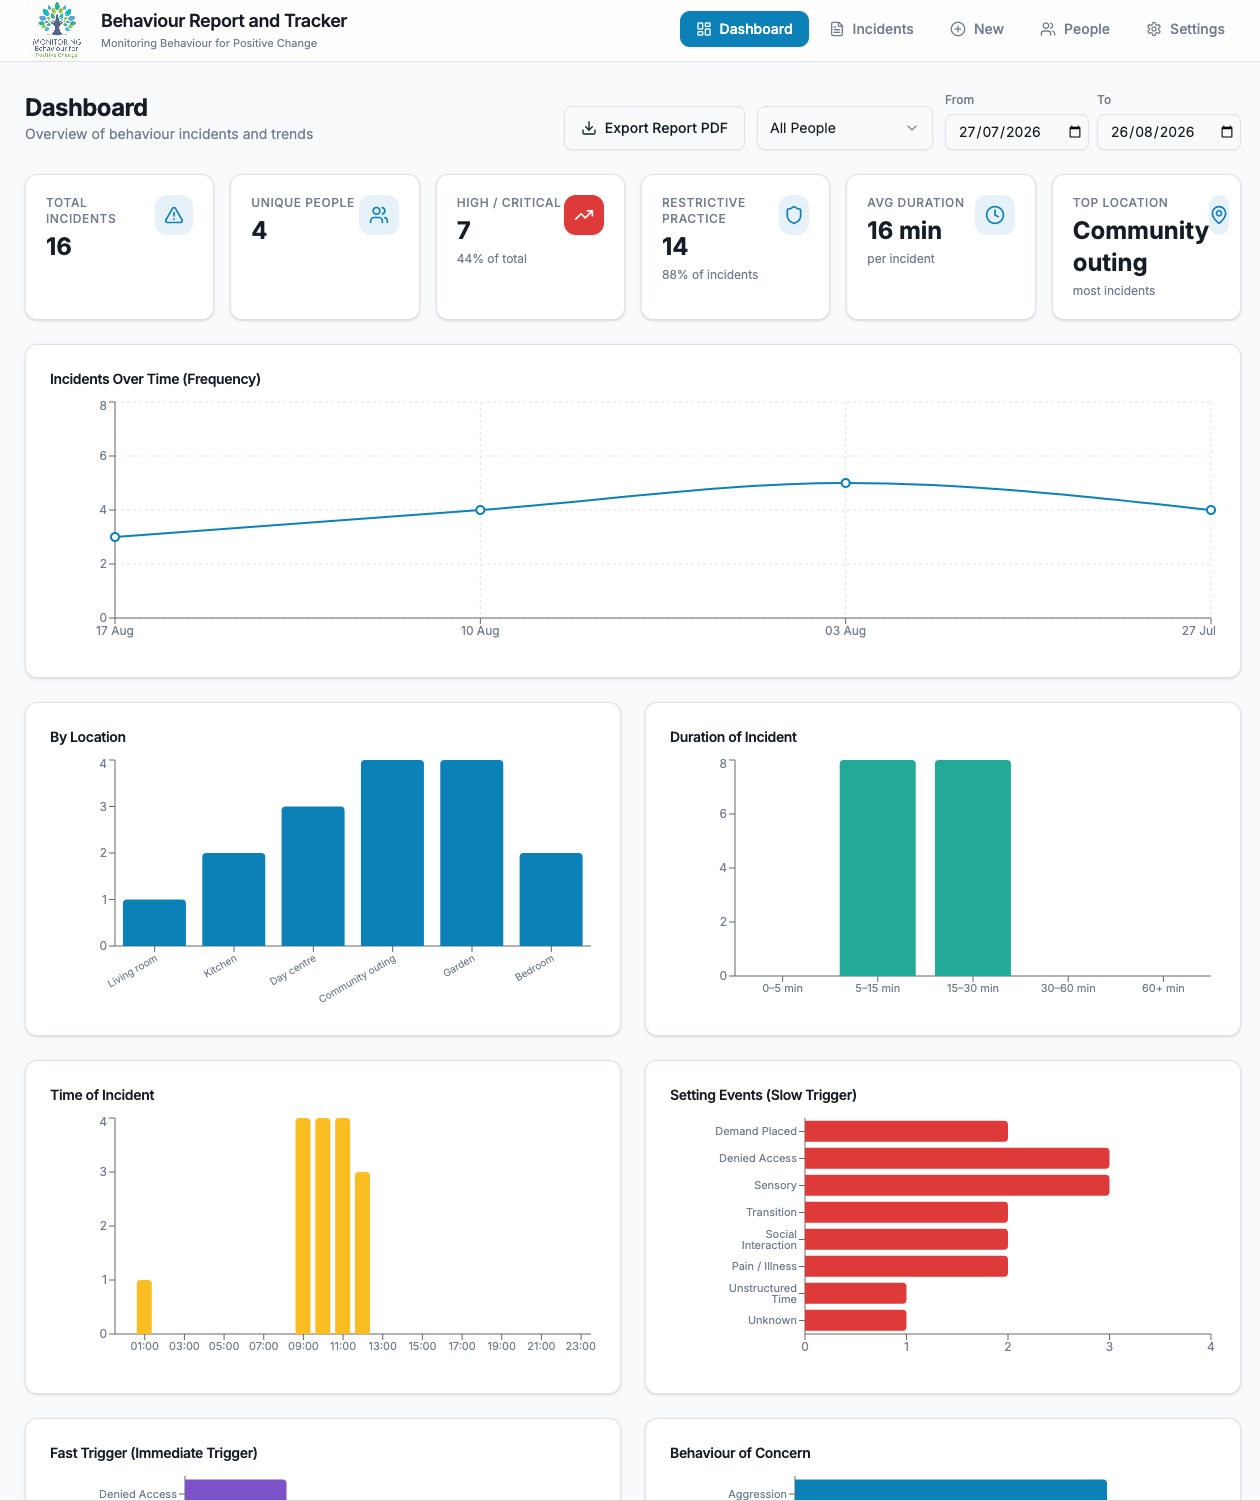1260x1501 pixels.
Task: Open the Dashboard tab
Action: pyautogui.click(x=744, y=29)
